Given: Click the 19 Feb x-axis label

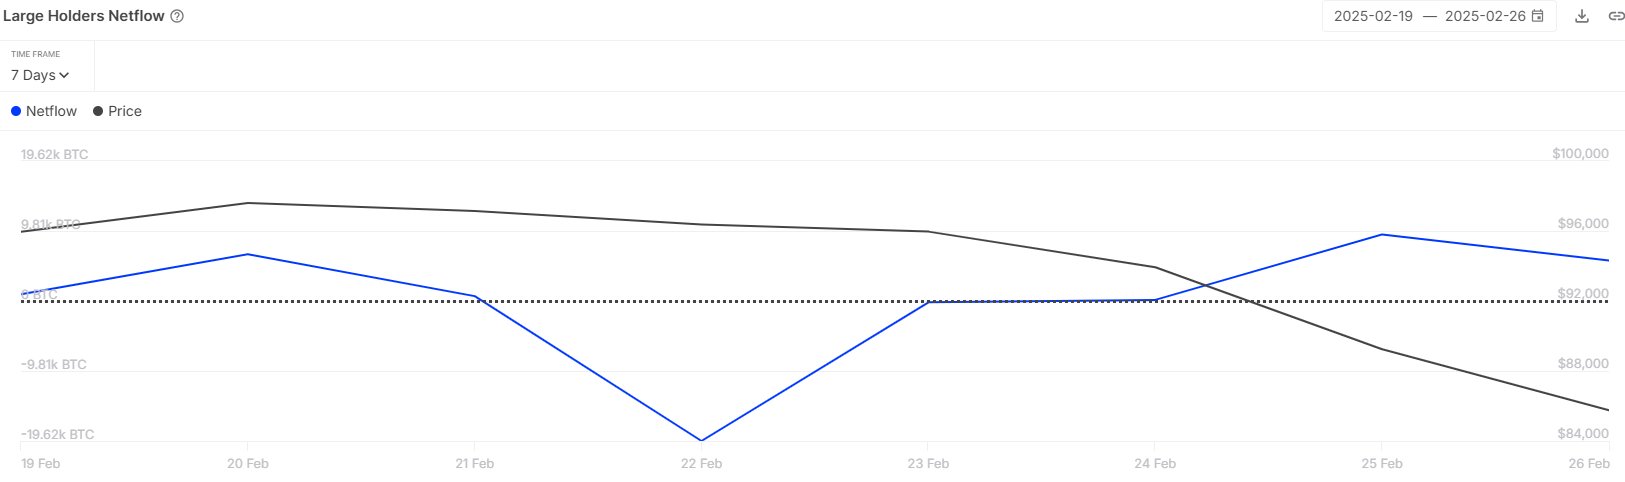Looking at the screenshot, I should coord(41,463).
